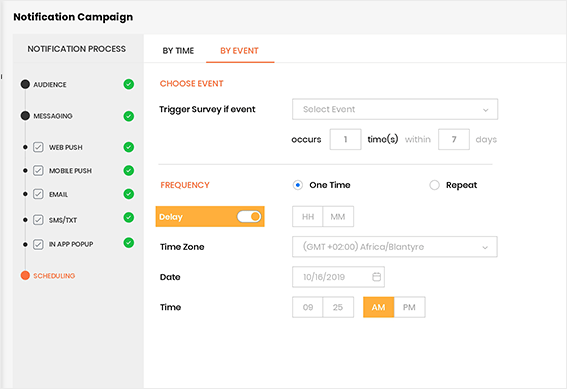Screen dimensions: 567x389
Task: Choose the PM button
Action: point(409,307)
